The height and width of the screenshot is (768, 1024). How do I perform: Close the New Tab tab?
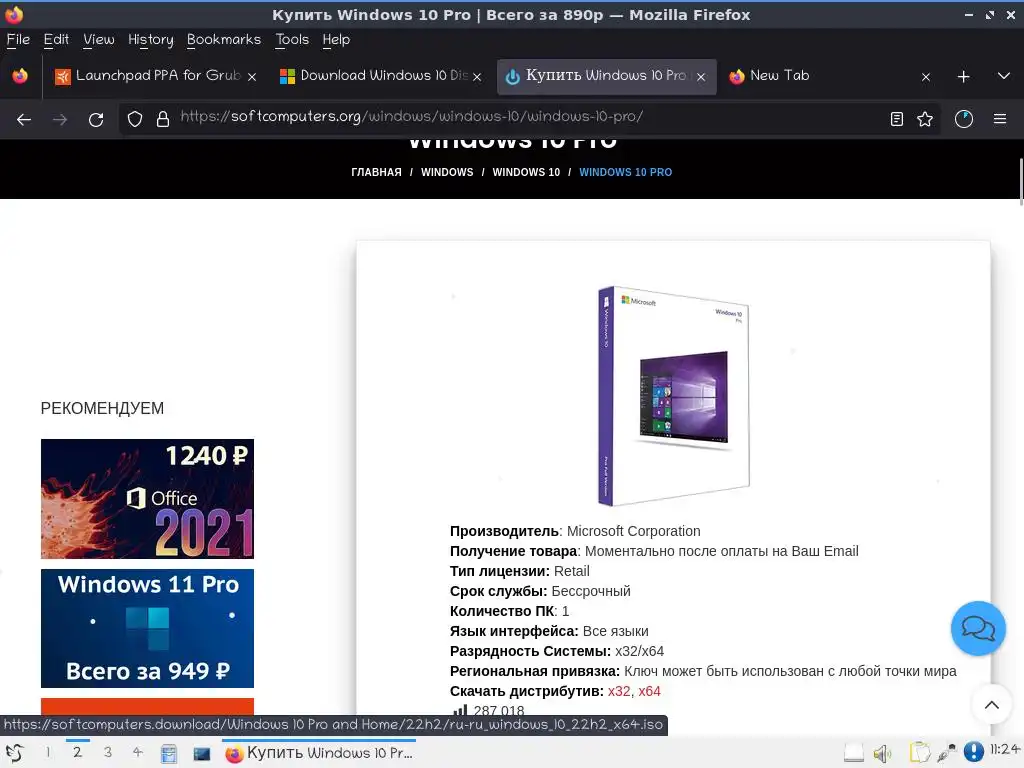pyautogui.click(x=925, y=77)
